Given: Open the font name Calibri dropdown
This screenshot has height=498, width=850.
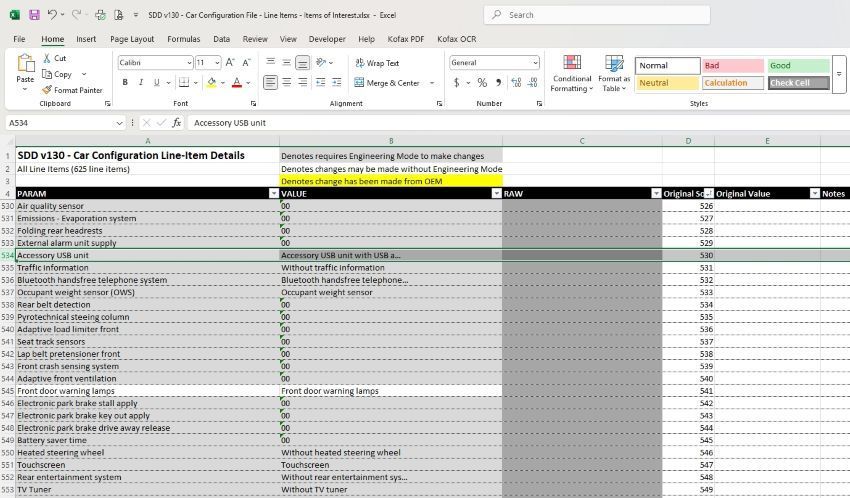Looking at the screenshot, I should 188,62.
